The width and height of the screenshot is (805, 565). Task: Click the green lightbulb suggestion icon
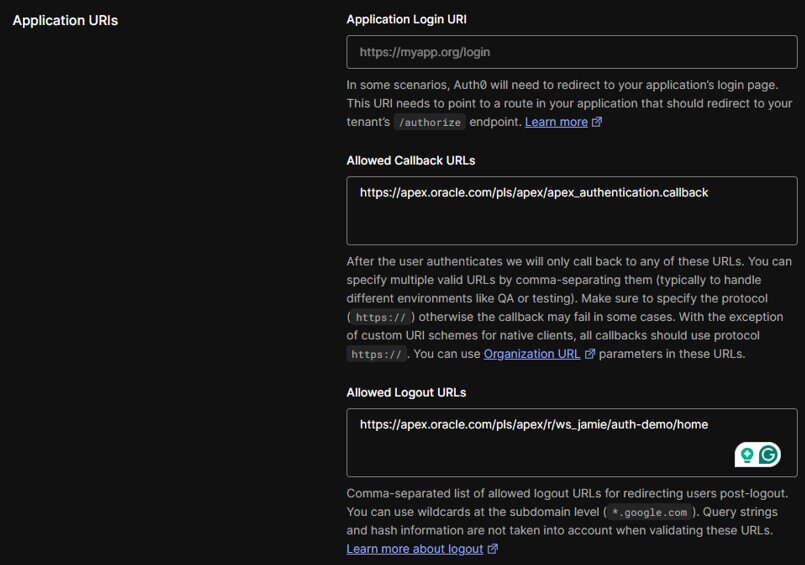click(747, 455)
